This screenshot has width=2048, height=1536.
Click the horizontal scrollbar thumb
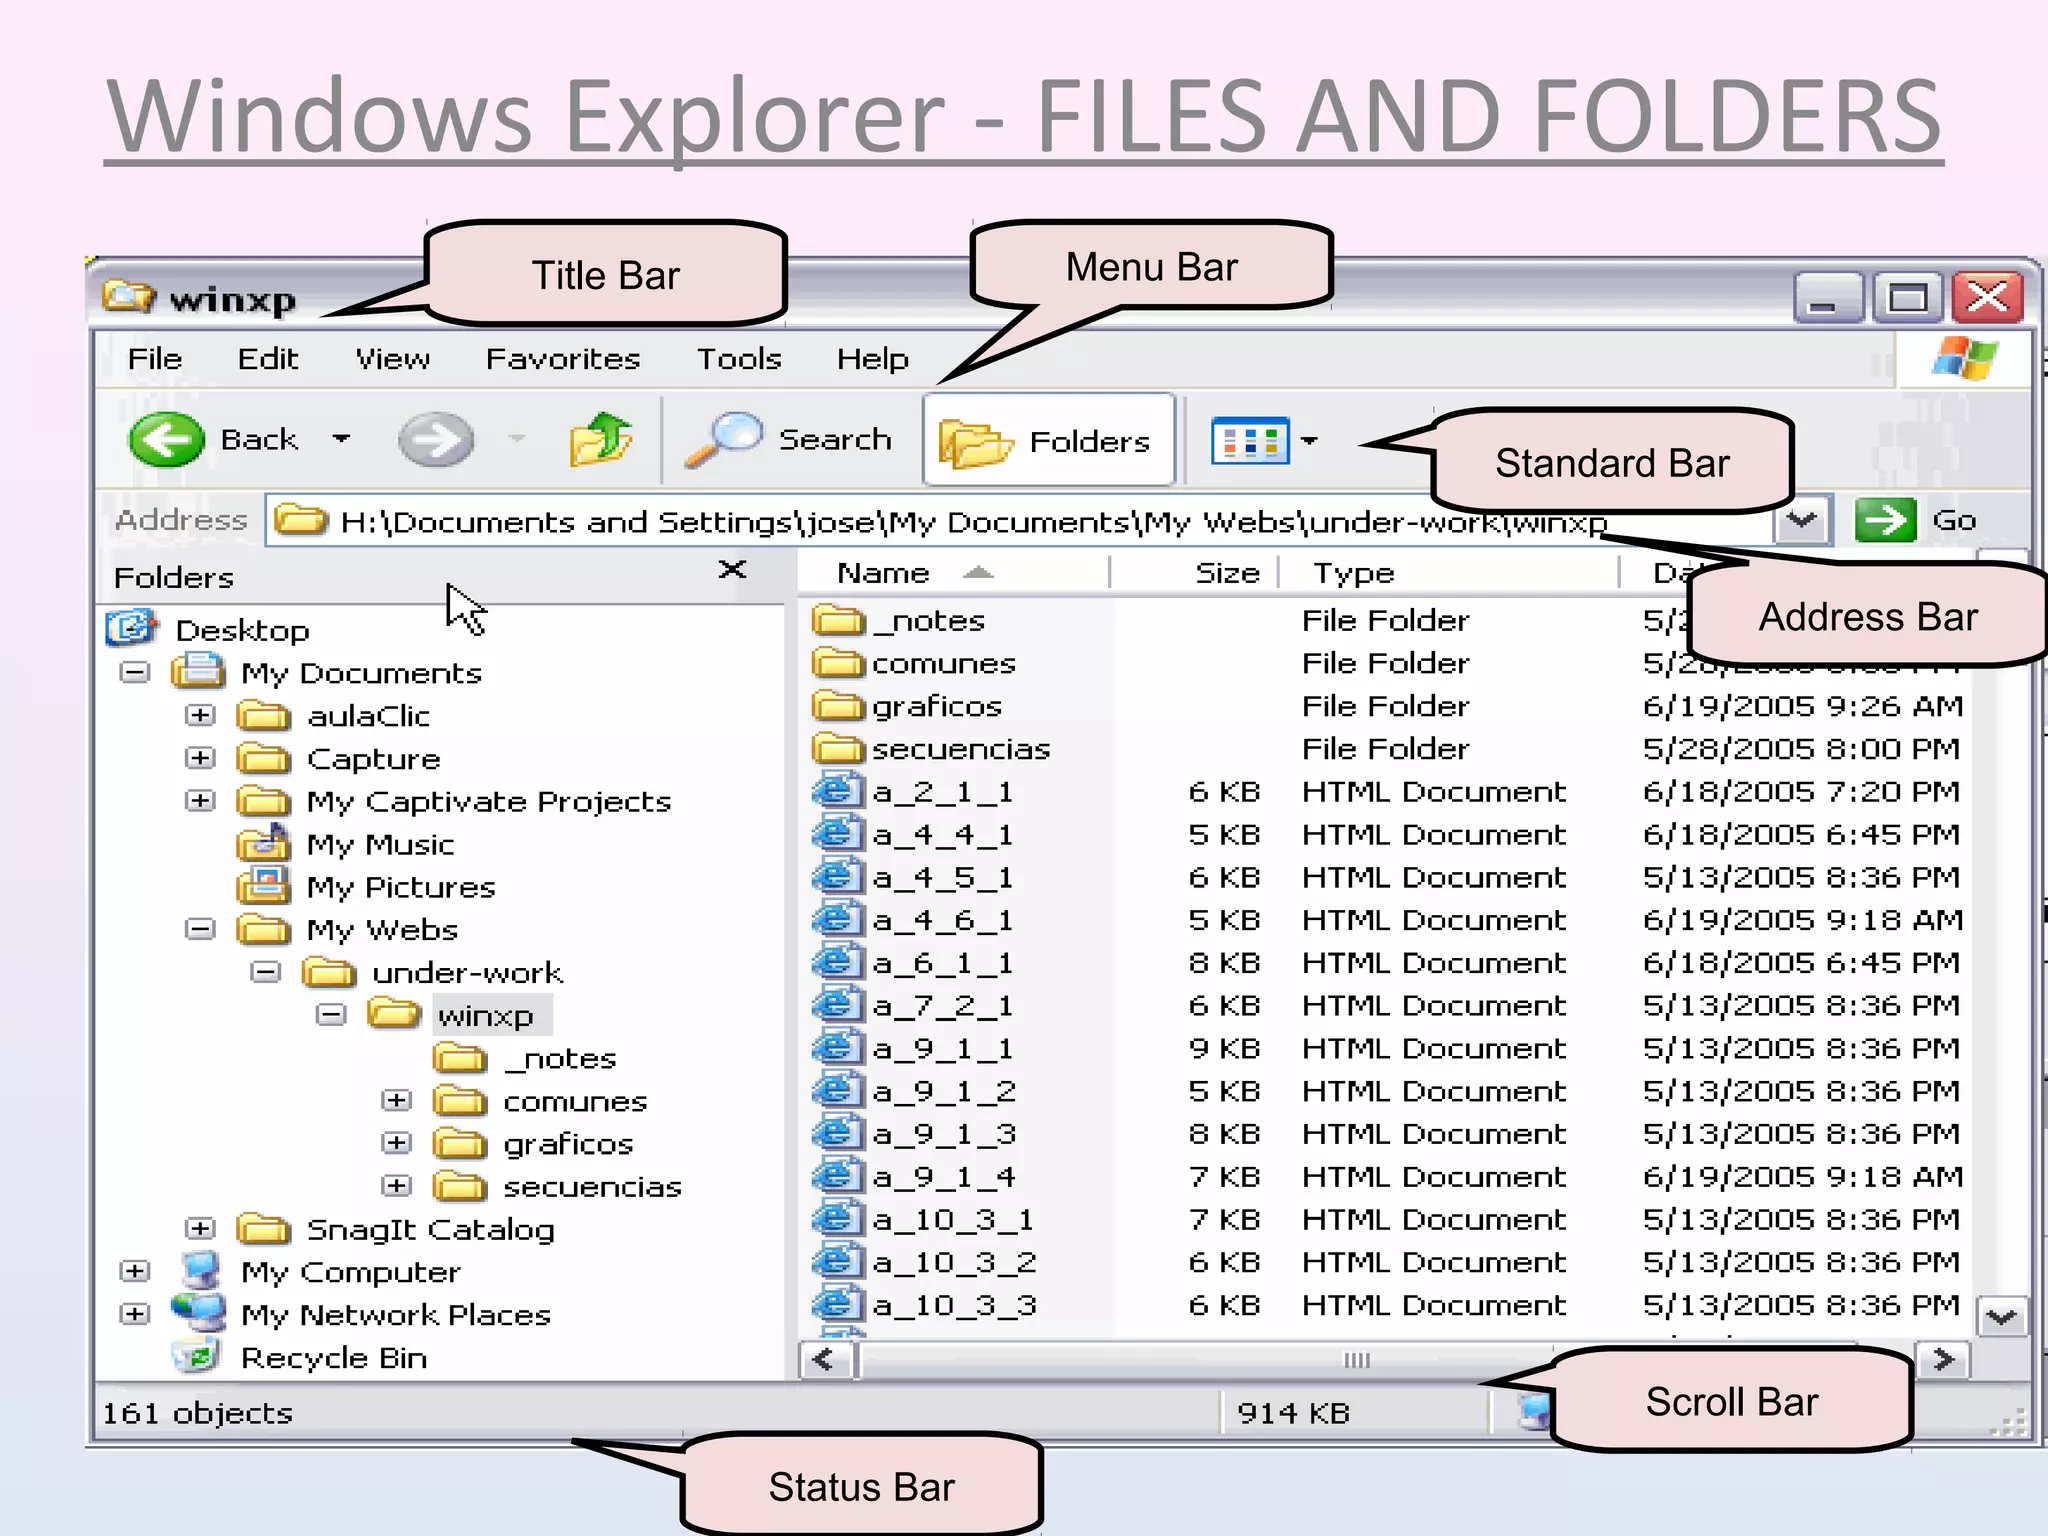1356,1360
